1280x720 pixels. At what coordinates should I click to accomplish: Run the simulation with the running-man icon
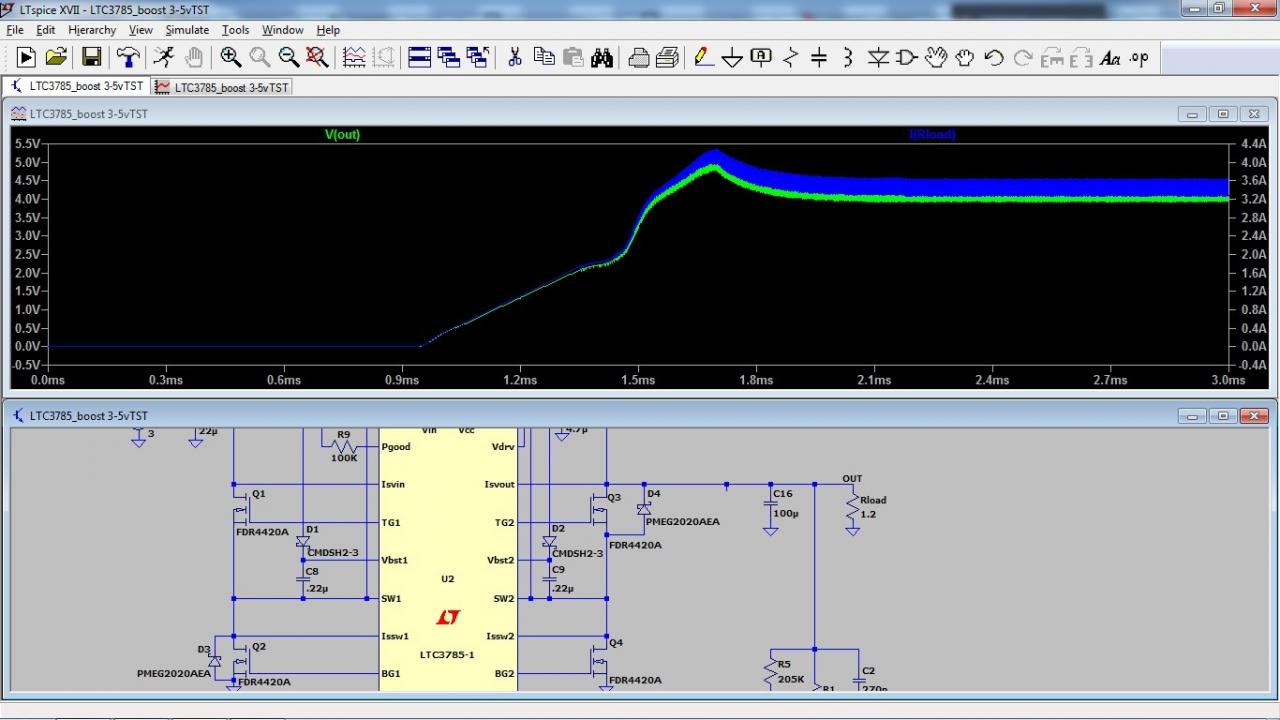[164, 57]
